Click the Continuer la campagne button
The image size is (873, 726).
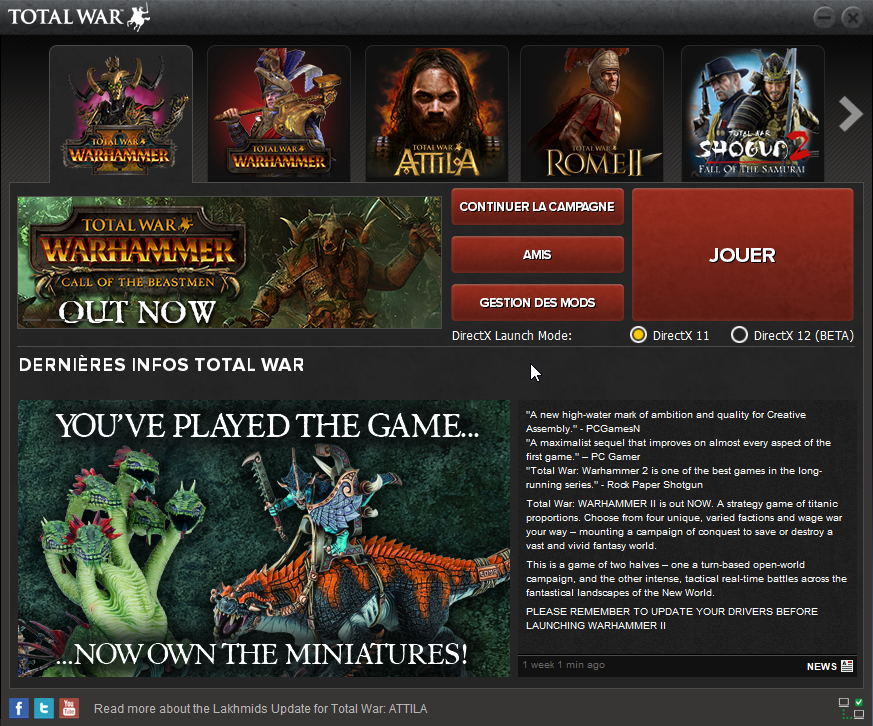click(537, 207)
